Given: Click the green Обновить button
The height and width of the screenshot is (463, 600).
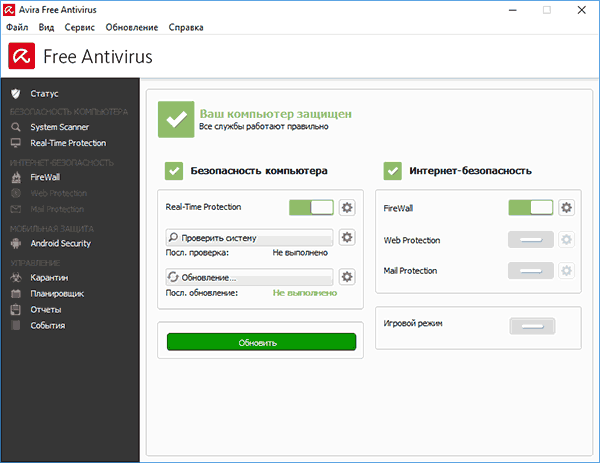Looking at the screenshot, I should point(260,342).
